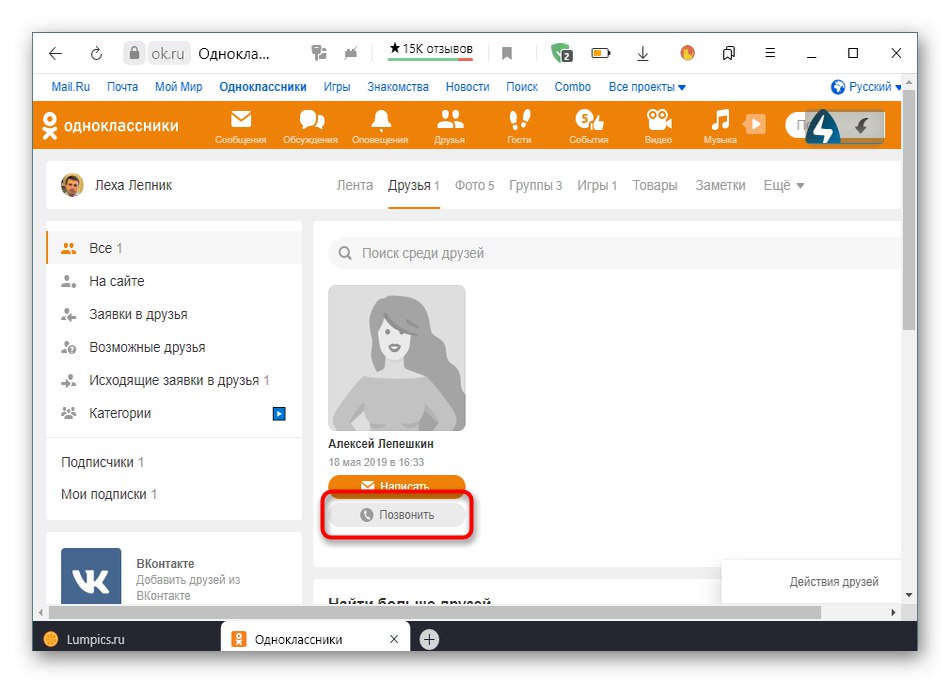This screenshot has width=950, height=683.
Task: Click the "Позвонить" button
Action: coord(396,513)
